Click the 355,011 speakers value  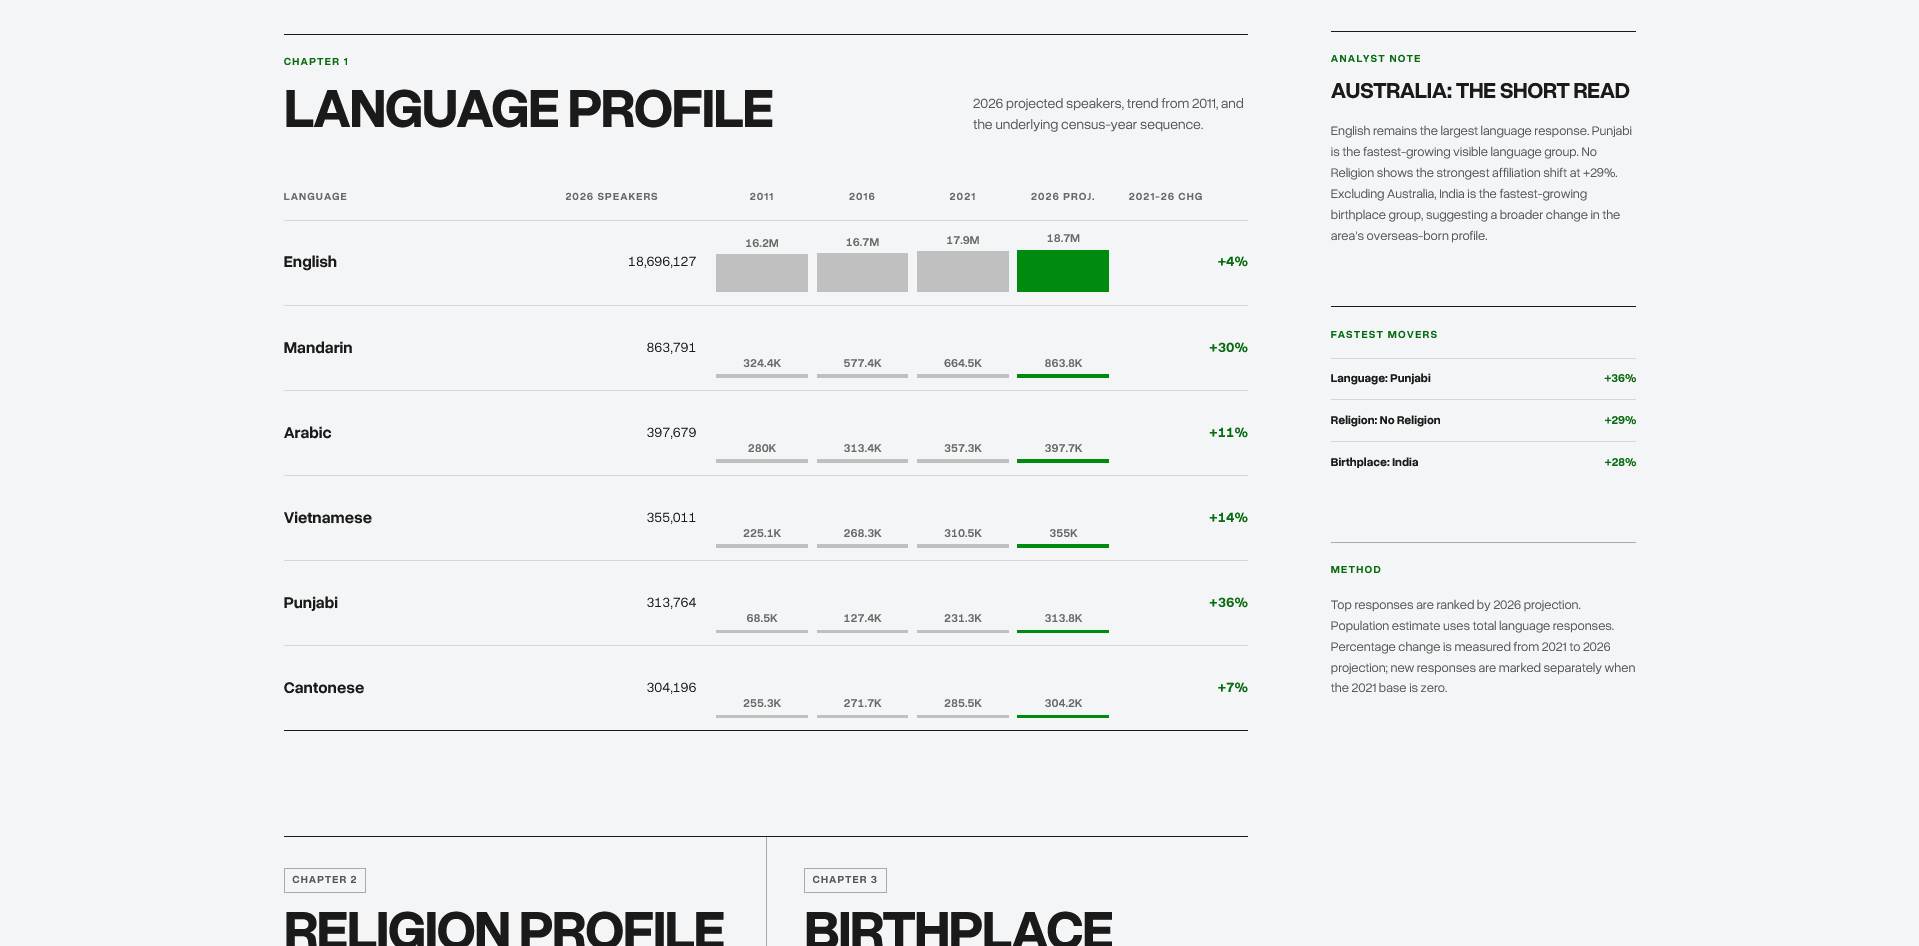tap(671, 518)
